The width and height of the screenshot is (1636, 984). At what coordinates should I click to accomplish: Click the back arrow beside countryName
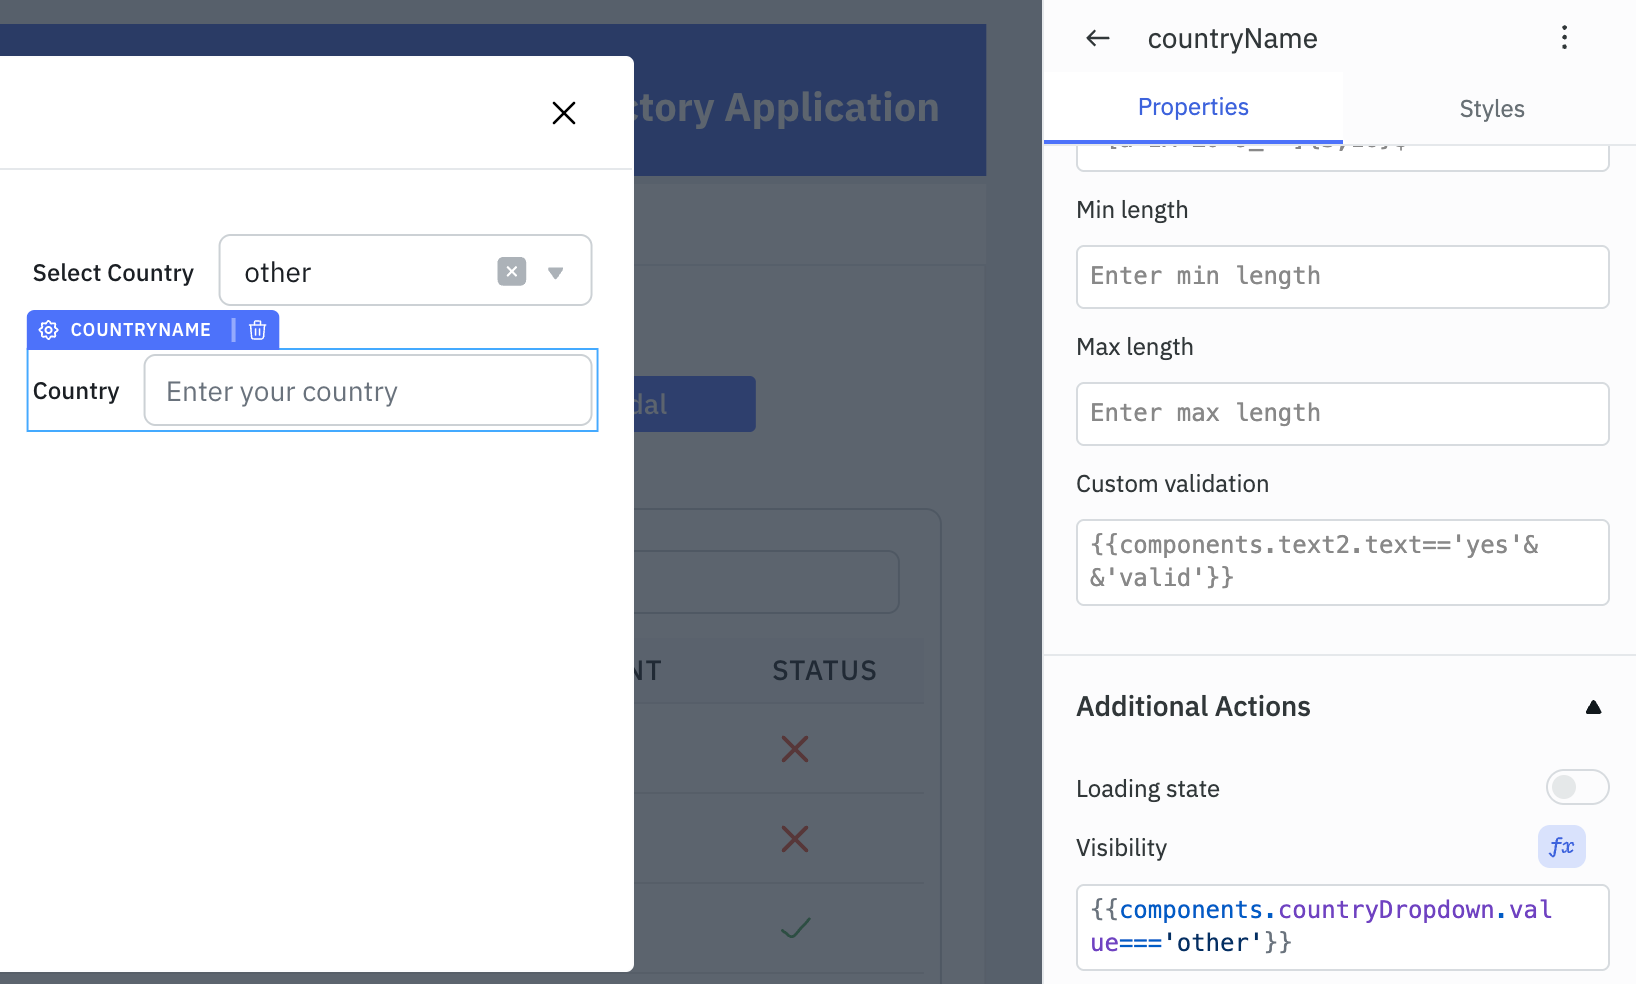[x=1097, y=38]
